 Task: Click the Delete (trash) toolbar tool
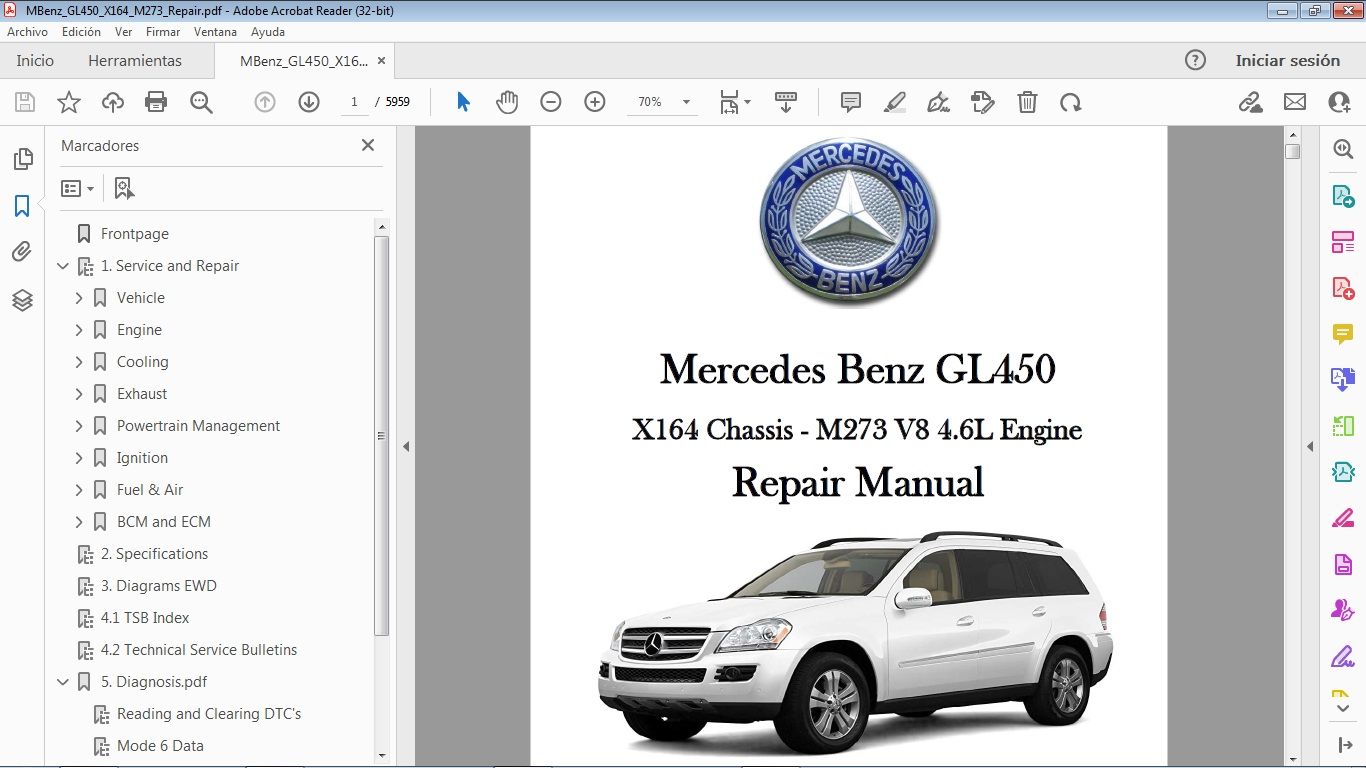click(1027, 101)
